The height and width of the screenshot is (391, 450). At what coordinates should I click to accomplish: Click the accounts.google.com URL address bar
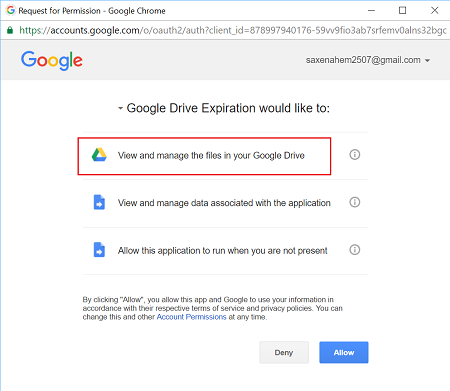(x=232, y=30)
